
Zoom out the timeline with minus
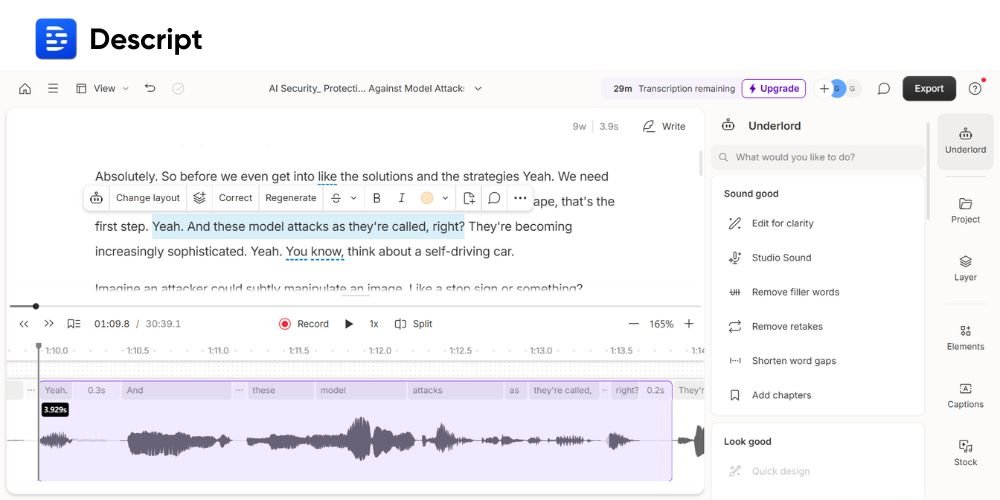pyautogui.click(x=633, y=324)
